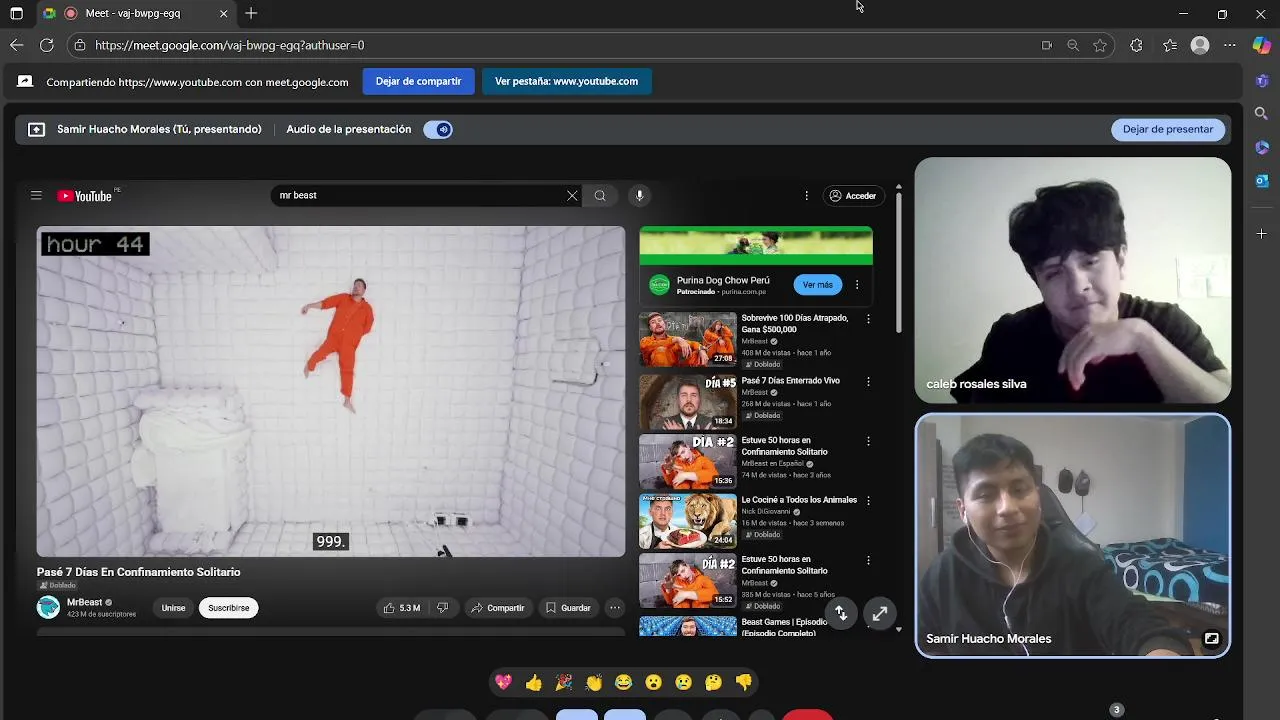Start YouTube voice search microphone
The width and height of the screenshot is (1280, 720).
[x=639, y=196]
